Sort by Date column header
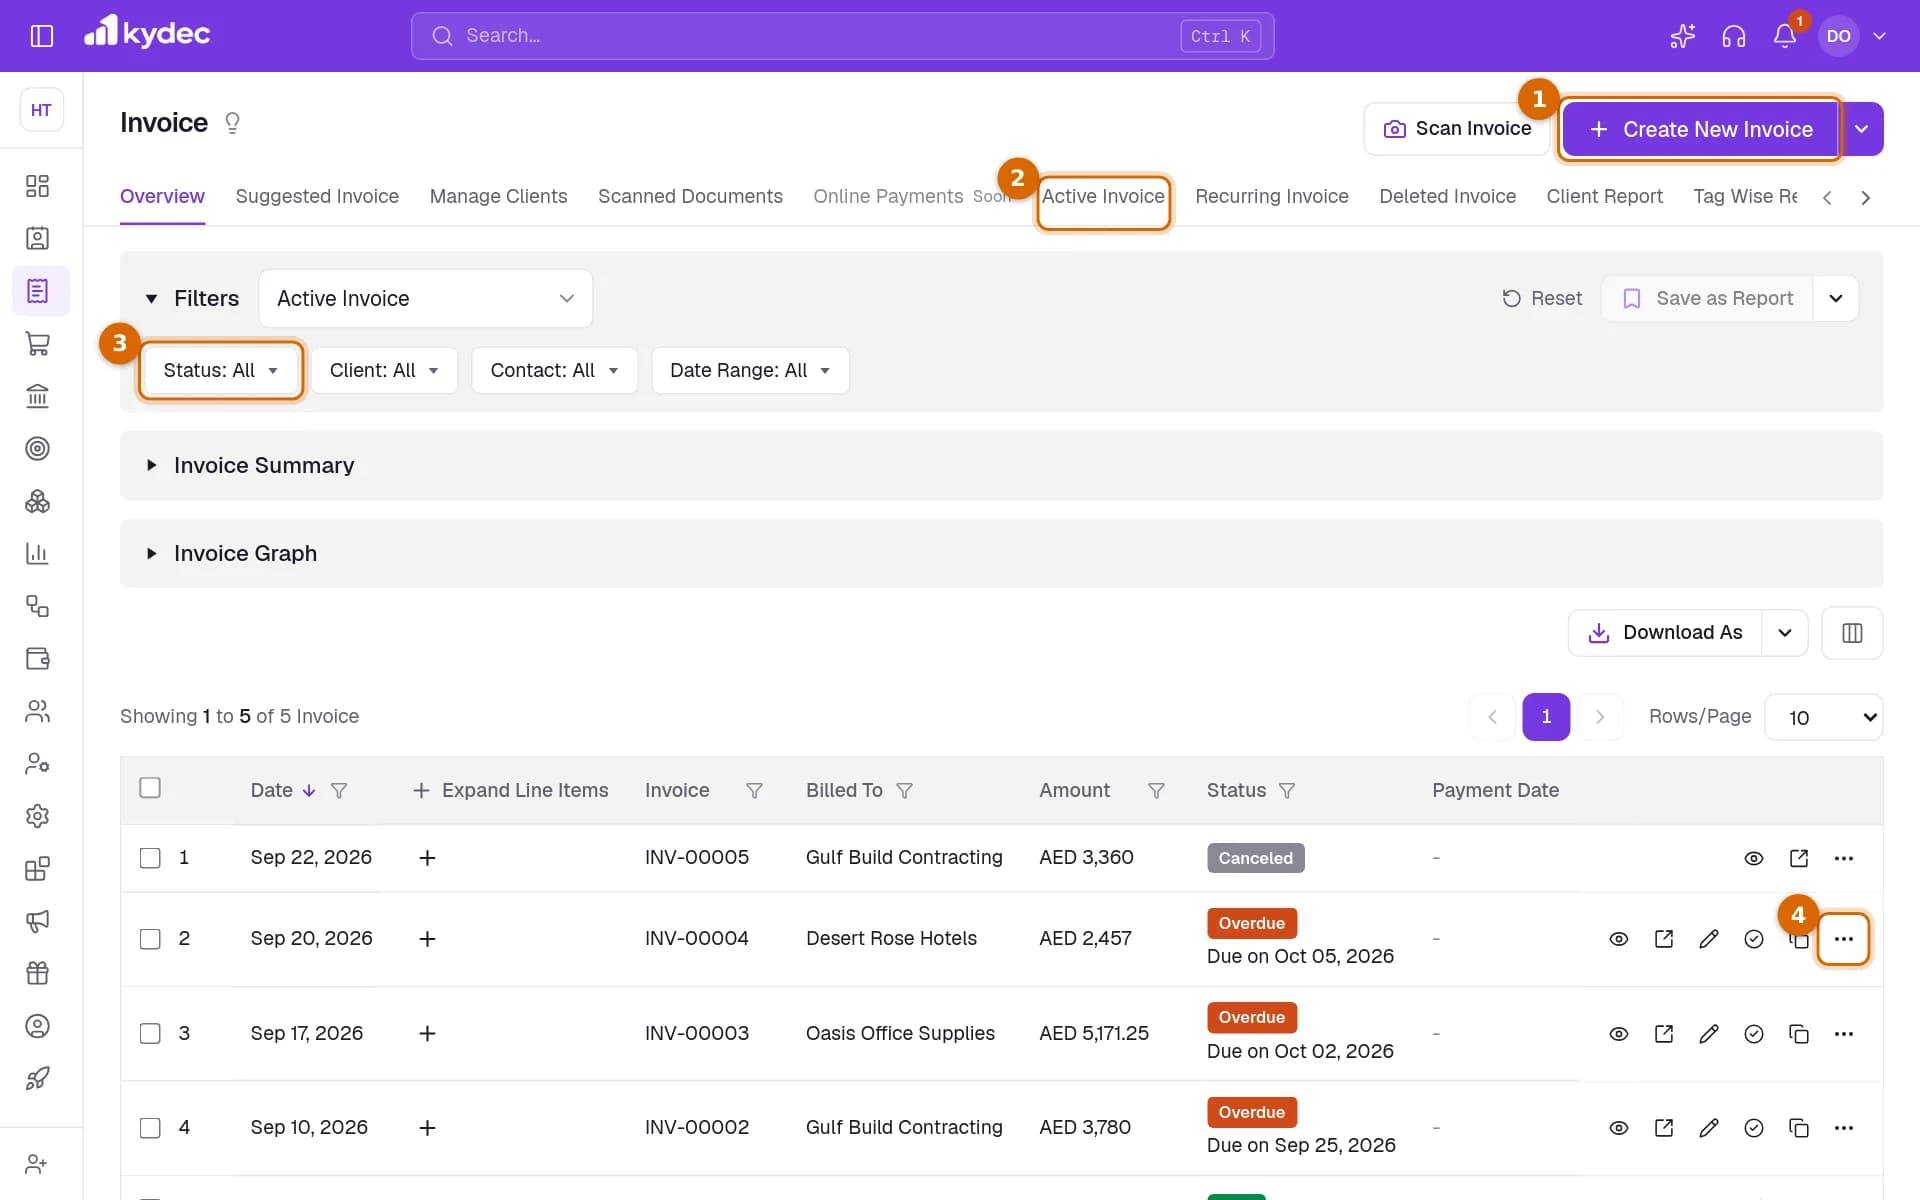The image size is (1920, 1200). coord(271,791)
